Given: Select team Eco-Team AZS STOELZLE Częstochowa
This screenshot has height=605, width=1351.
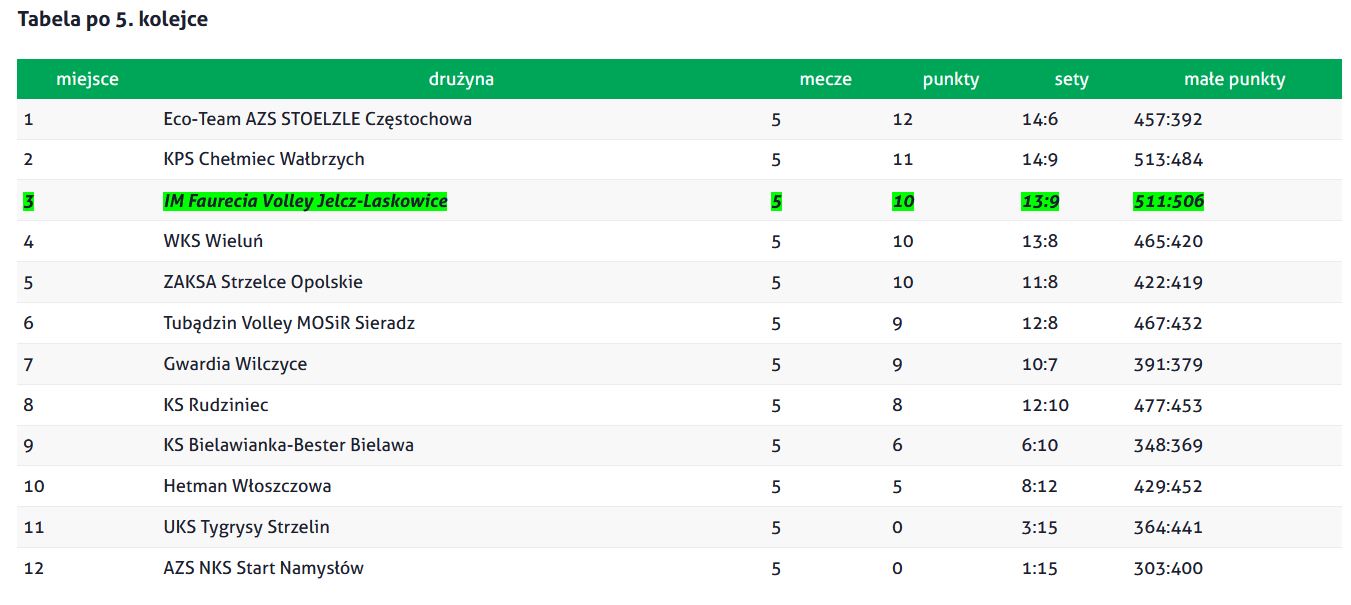Looking at the screenshot, I should coord(317,119).
